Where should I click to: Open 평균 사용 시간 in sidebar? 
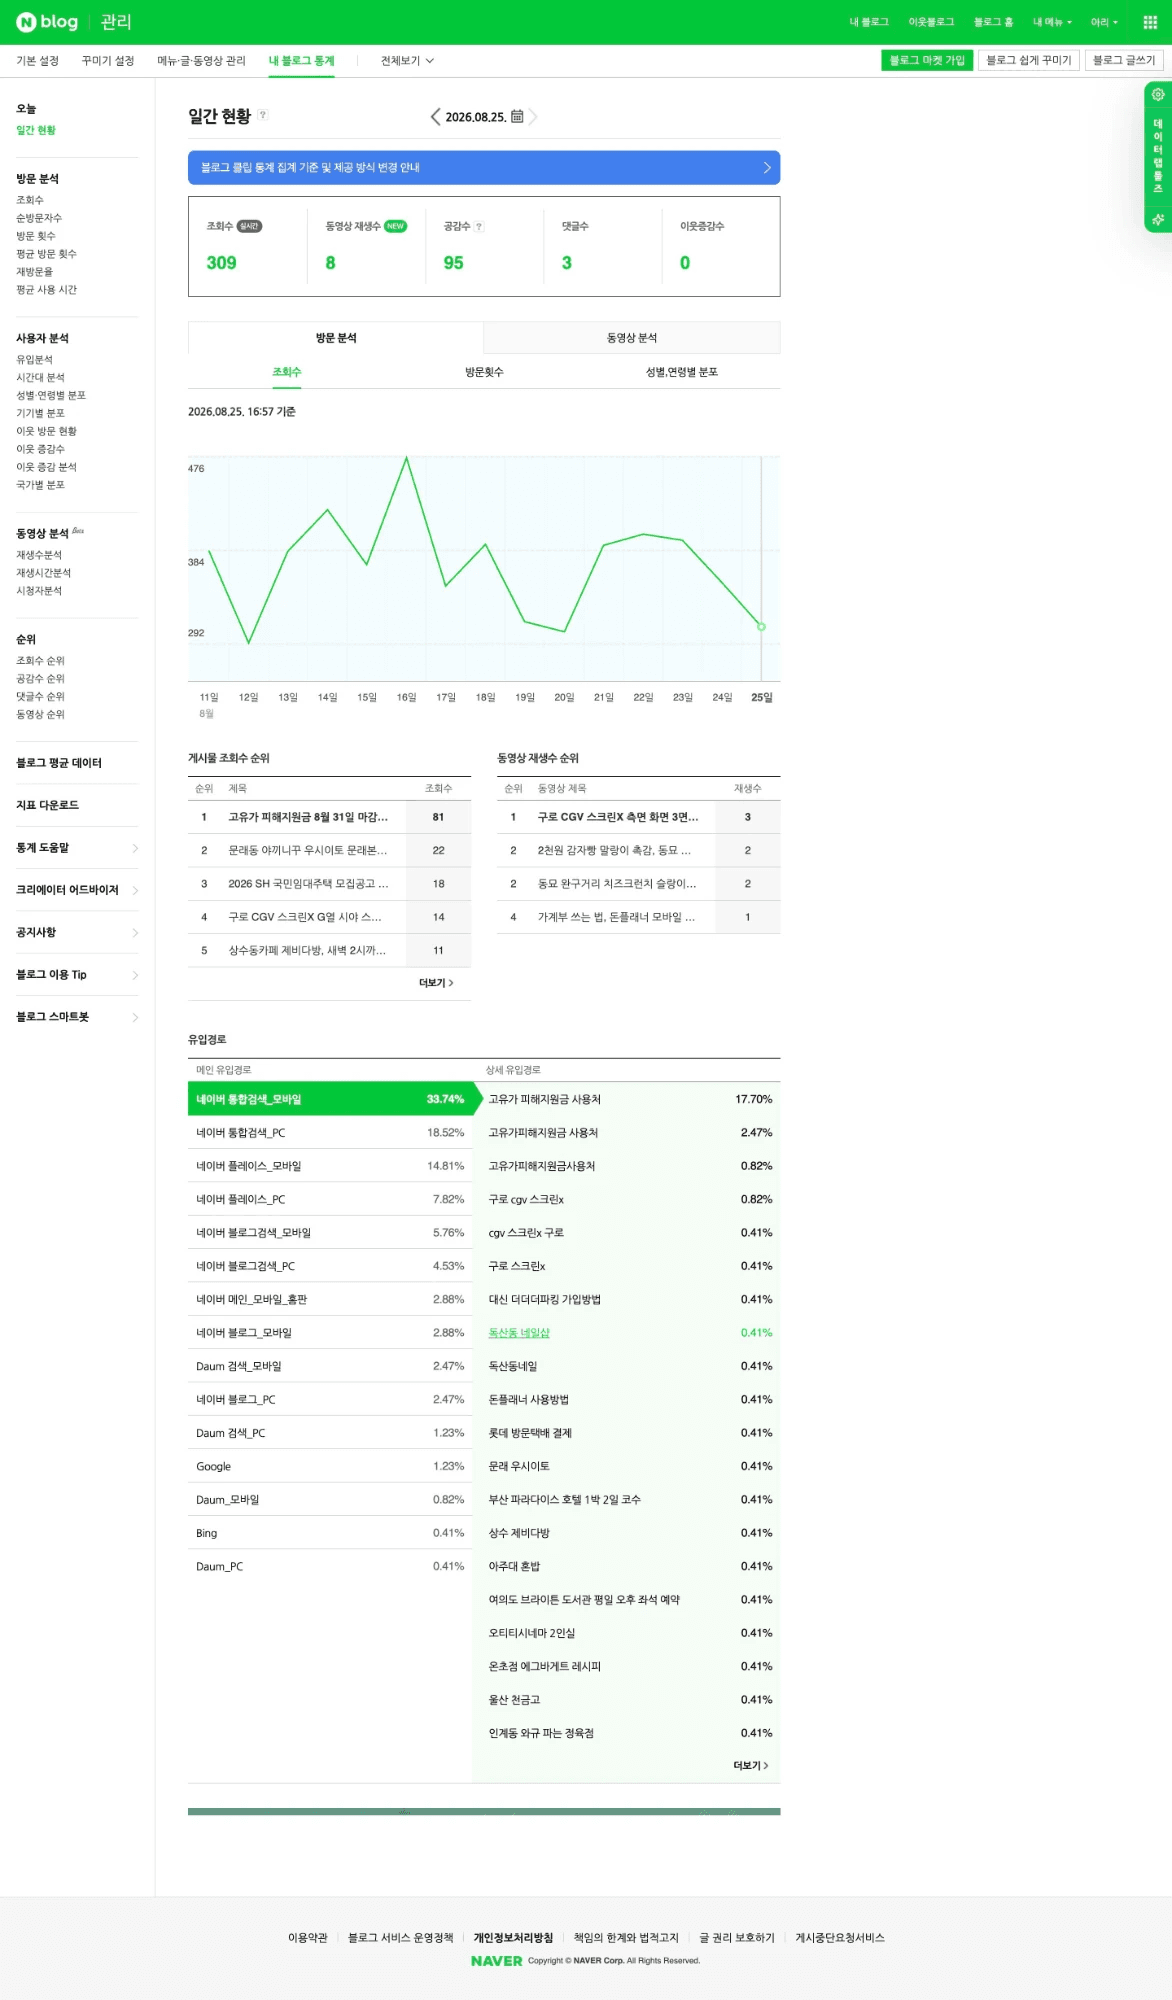pyautogui.click(x=46, y=290)
